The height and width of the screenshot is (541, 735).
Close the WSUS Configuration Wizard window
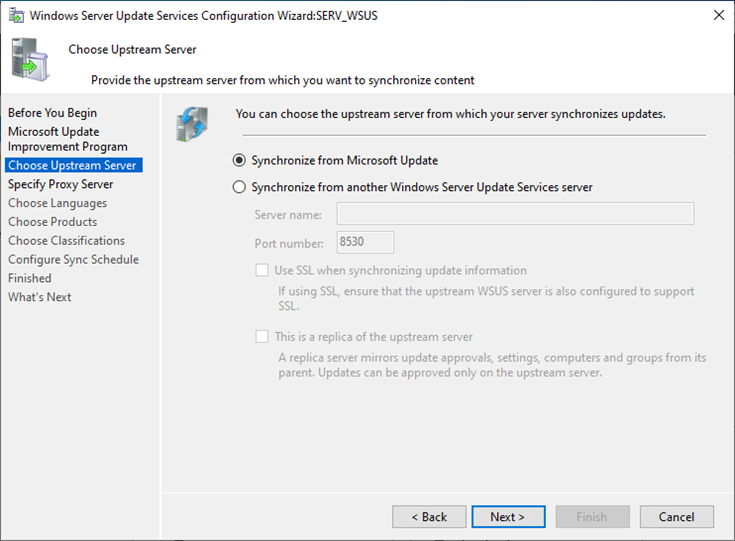point(719,15)
